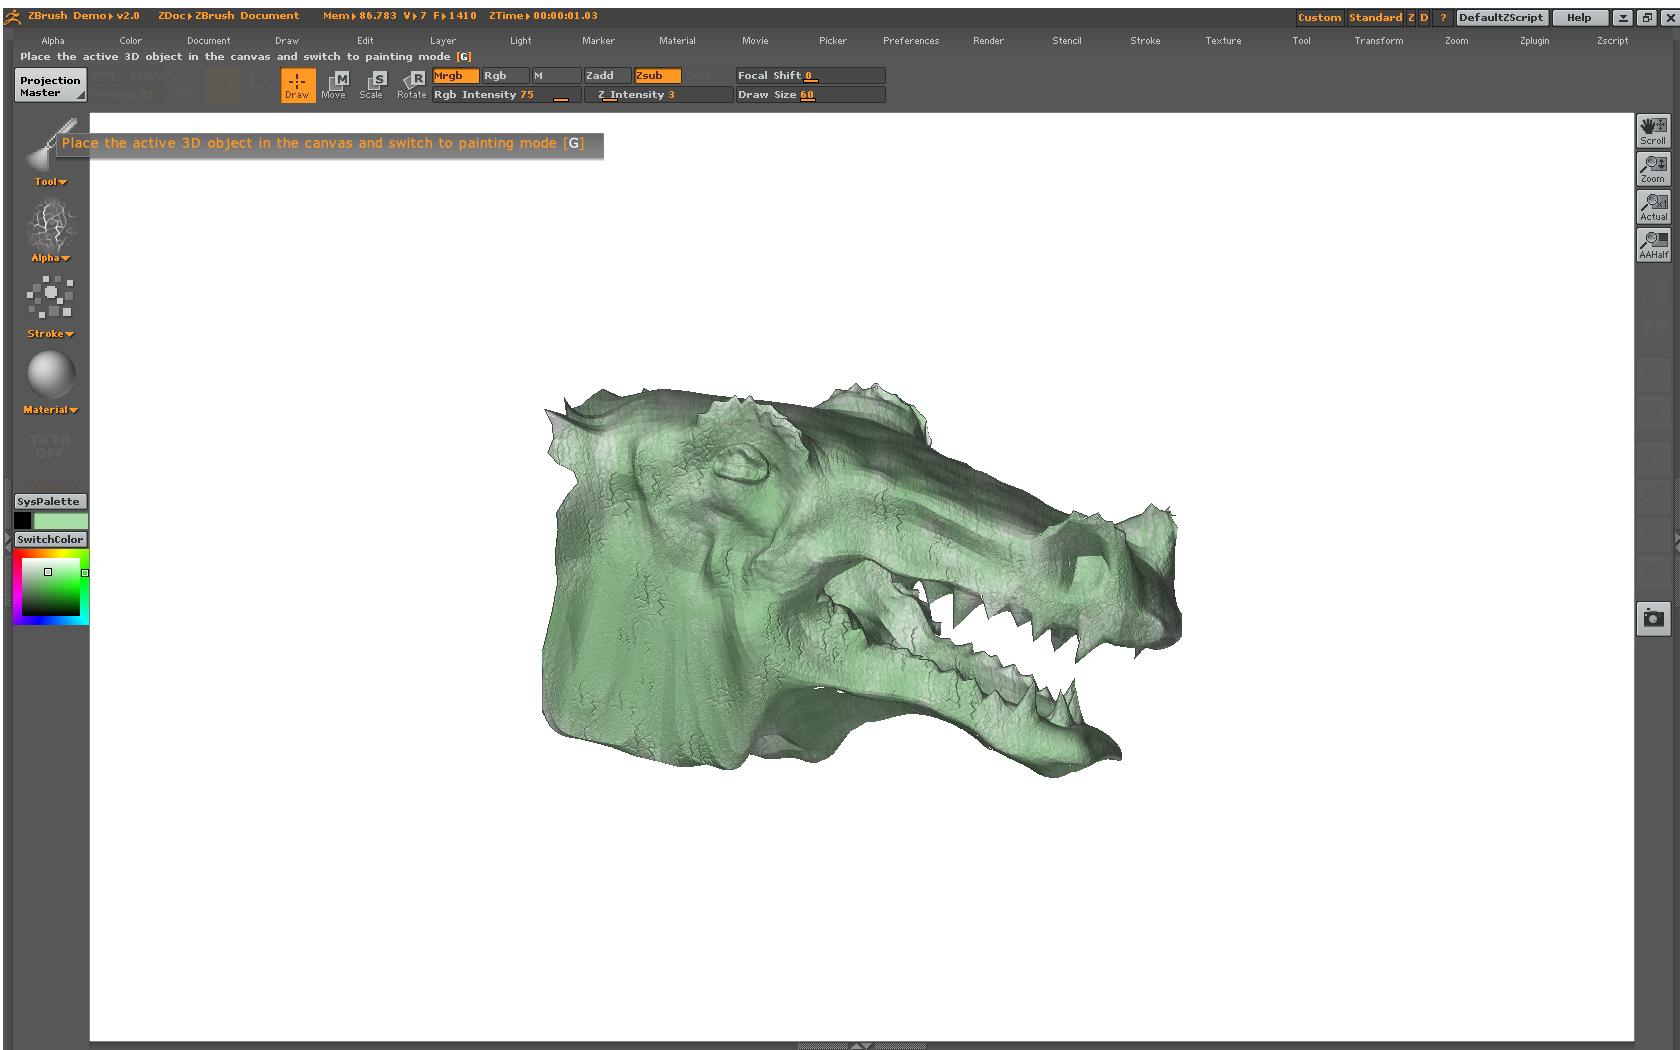Pick a shade in the color picker square
The image size is (1680, 1050).
51,587
